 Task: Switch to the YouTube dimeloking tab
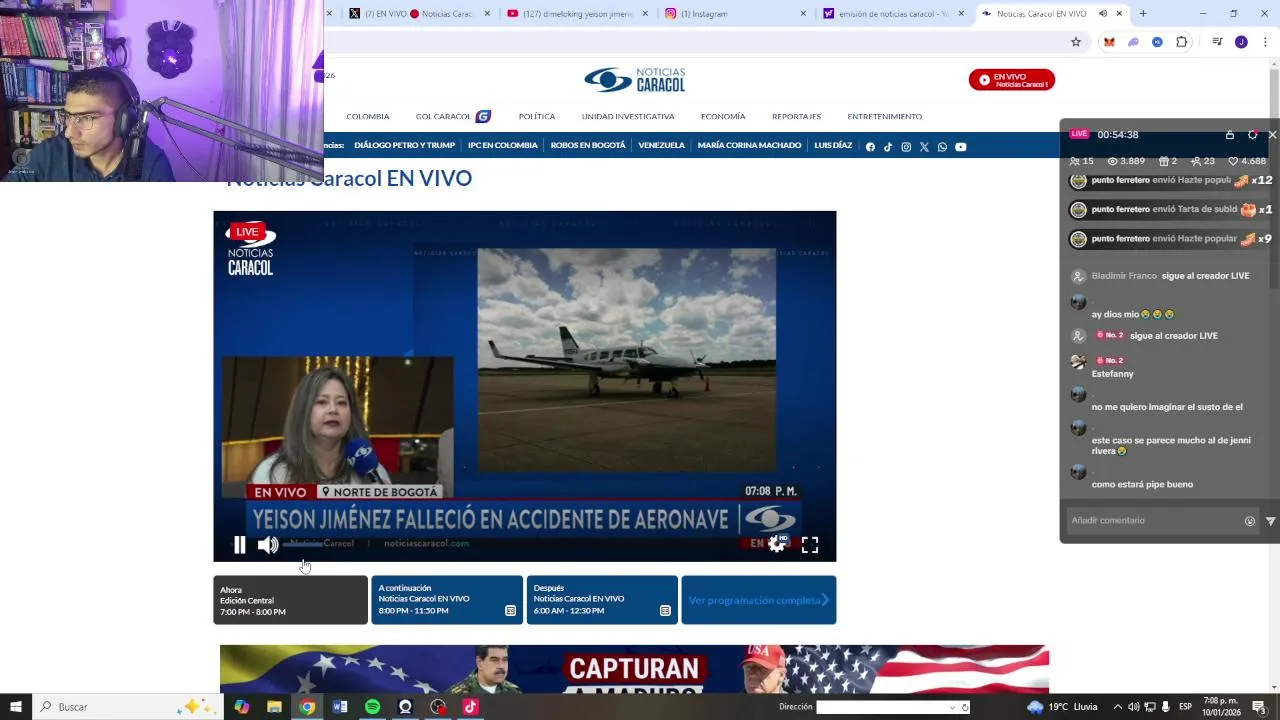click(577, 14)
